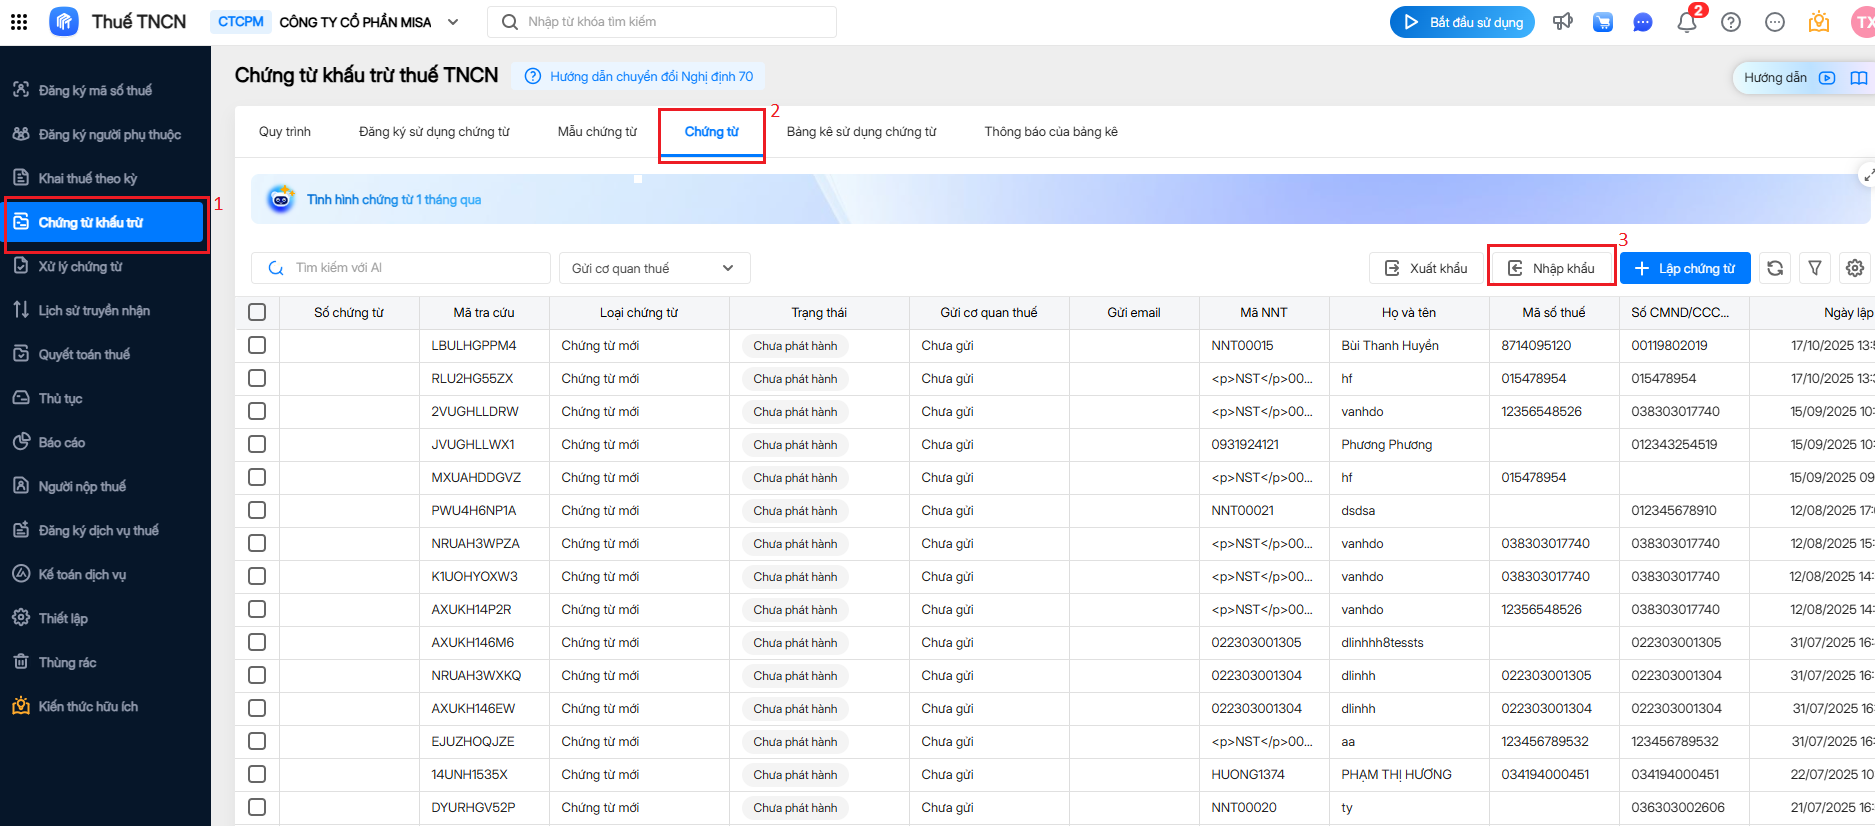The height and width of the screenshot is (826, 1875).
Task: Toggle the select-all checkbox in table header
Action: click(x=257, y=312)
